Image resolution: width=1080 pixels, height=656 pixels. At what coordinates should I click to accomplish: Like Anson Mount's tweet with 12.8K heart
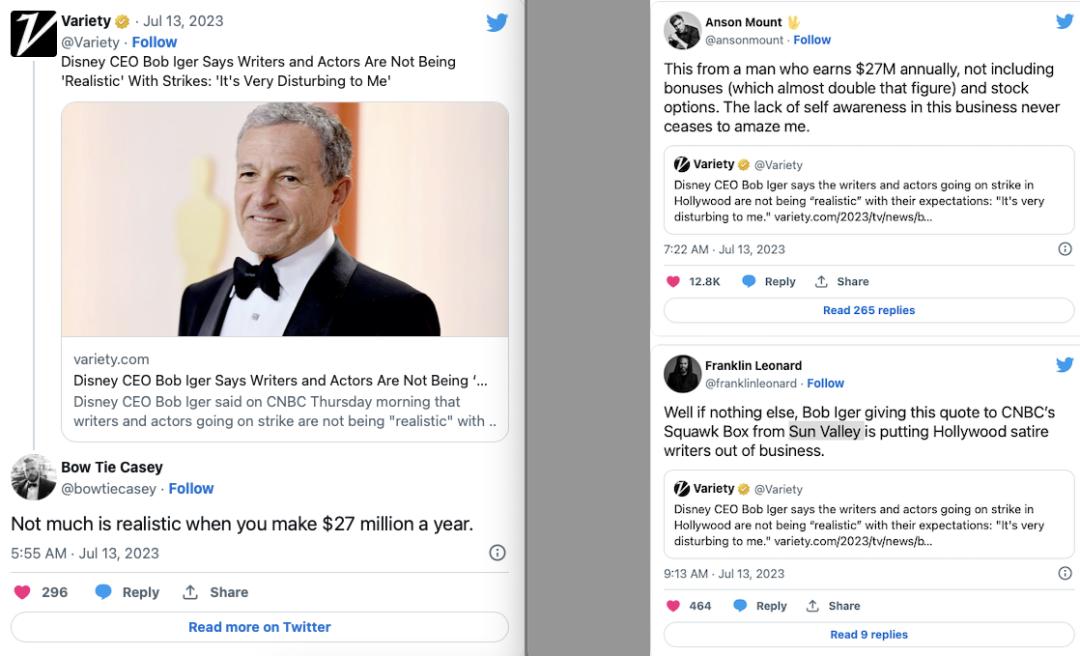(x=673, y=282)
